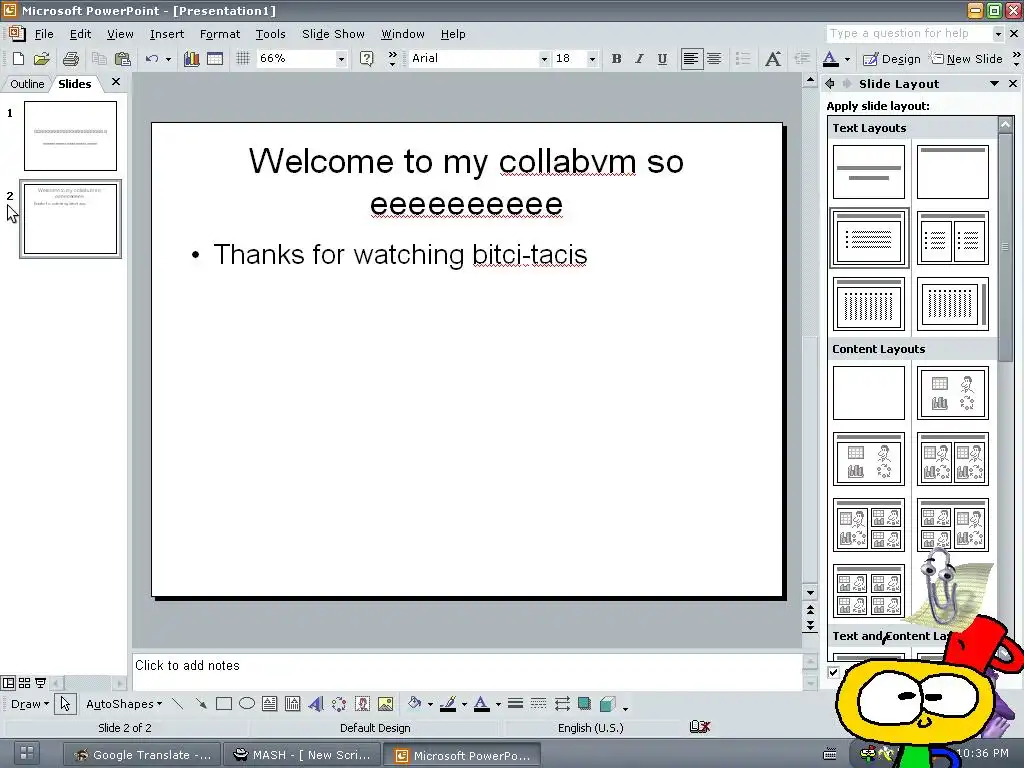Choose Arrow Style in drawing toolbar
Image resolution: width=1024 pixels, height=768 pixels.
(x=562, y=703)
